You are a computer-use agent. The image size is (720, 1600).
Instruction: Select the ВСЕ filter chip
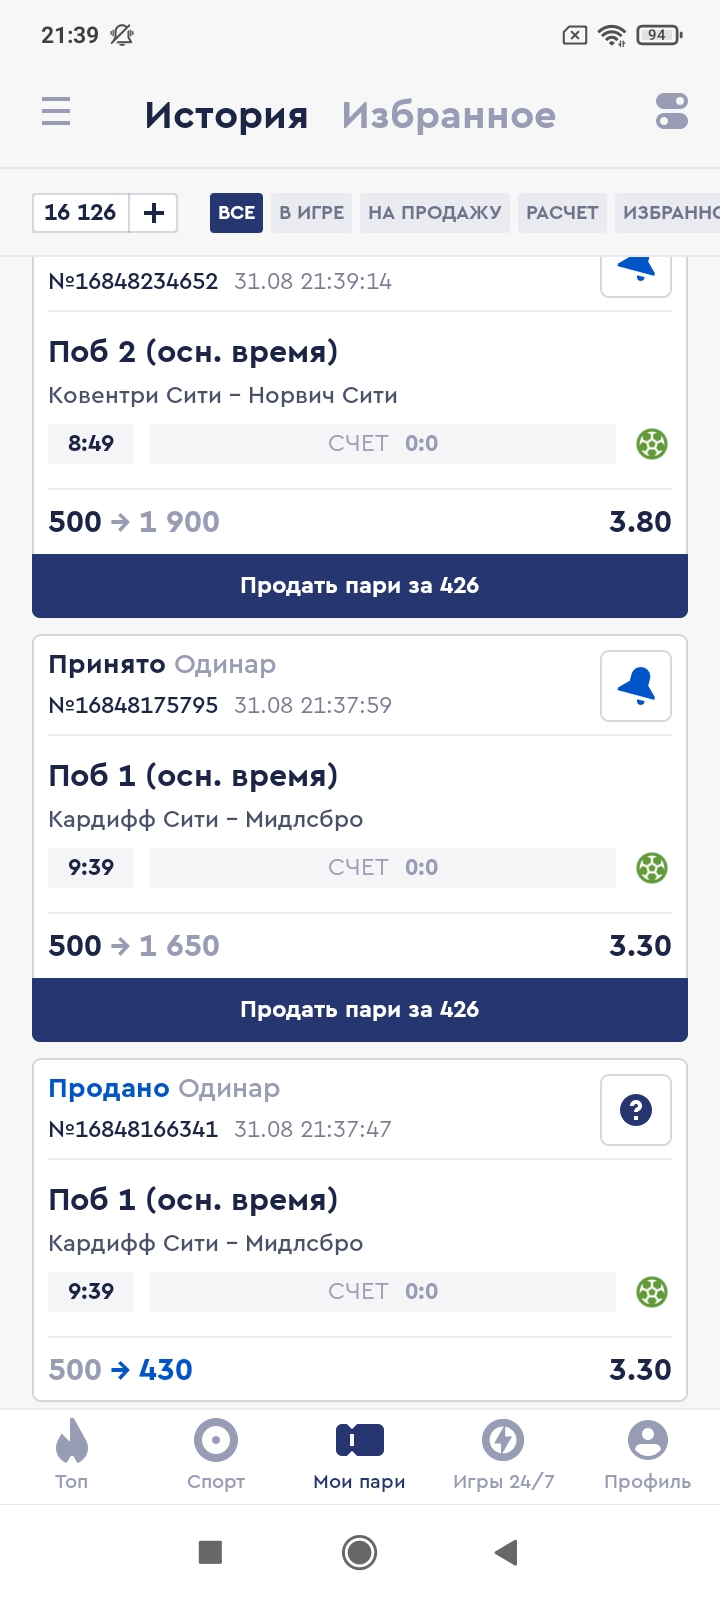(236, 213)
